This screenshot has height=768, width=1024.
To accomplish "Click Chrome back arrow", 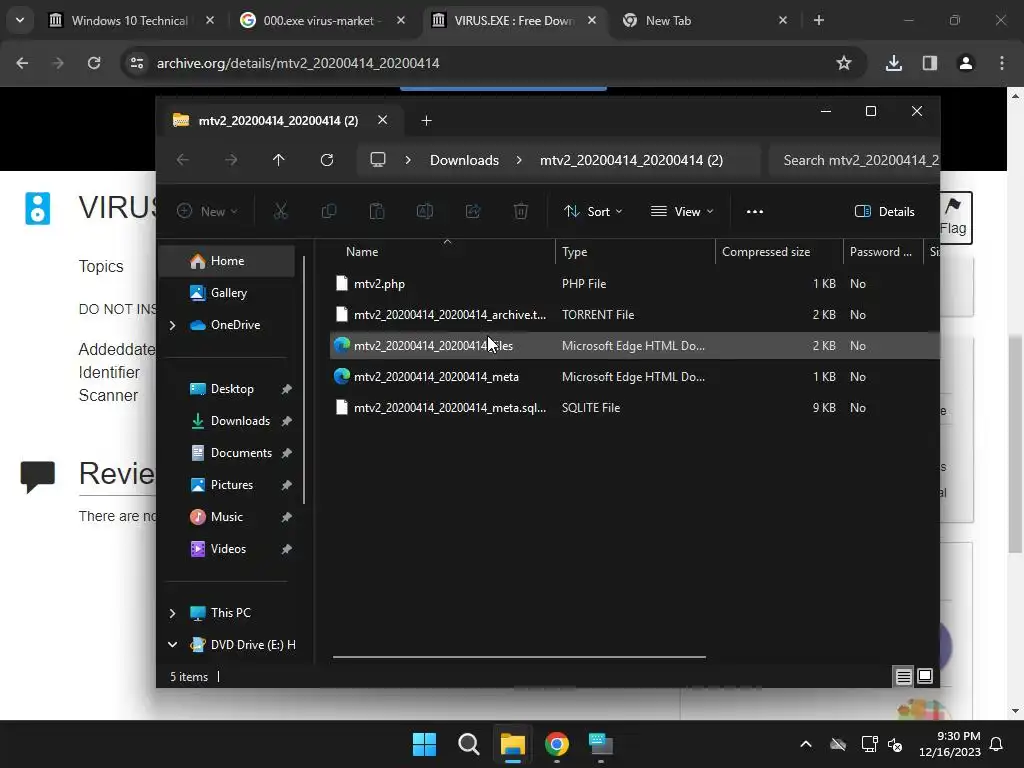I will click(x=22, y=63).
